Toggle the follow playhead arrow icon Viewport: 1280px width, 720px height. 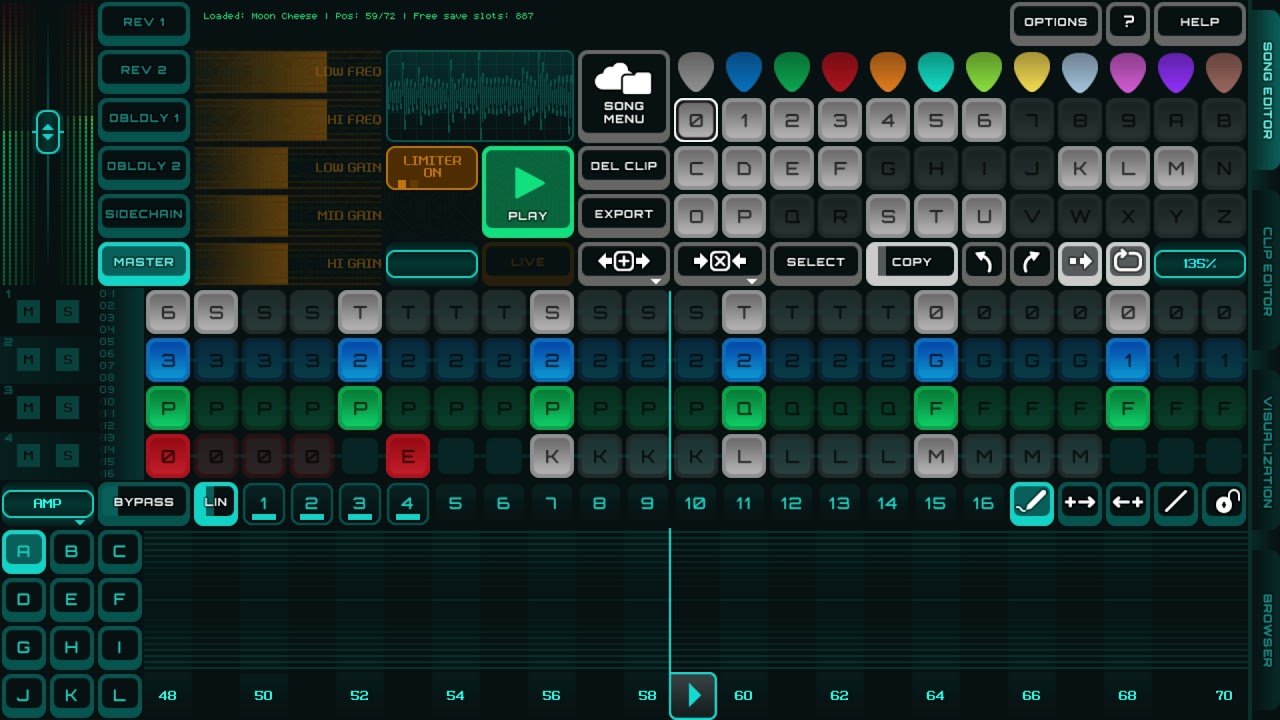pyautogui.click(x=1080, y=263)
